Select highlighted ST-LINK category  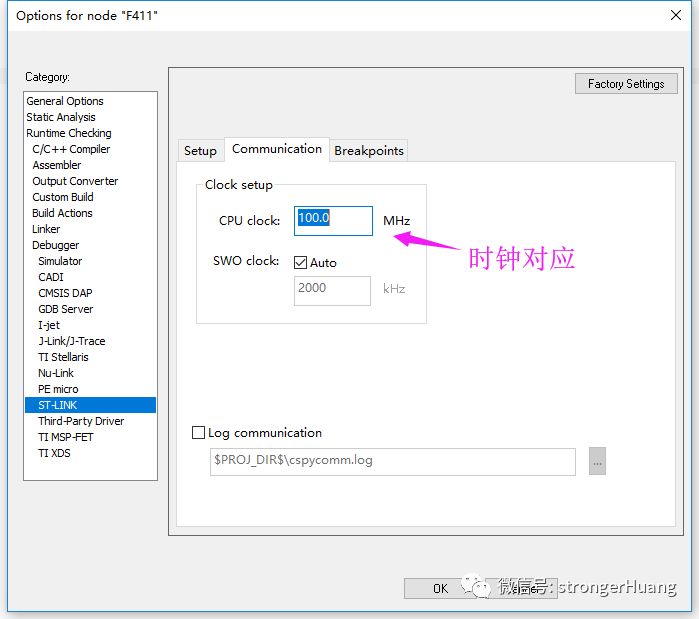pos(90,405)
